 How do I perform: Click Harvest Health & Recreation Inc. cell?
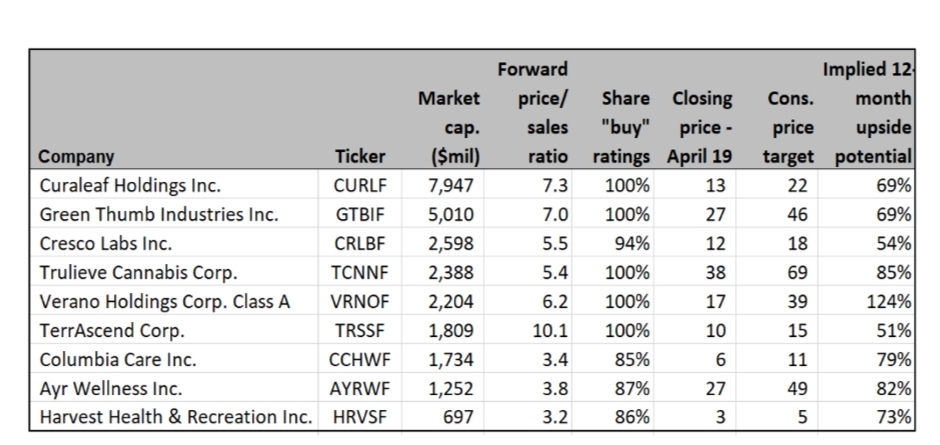pos(174,416)
